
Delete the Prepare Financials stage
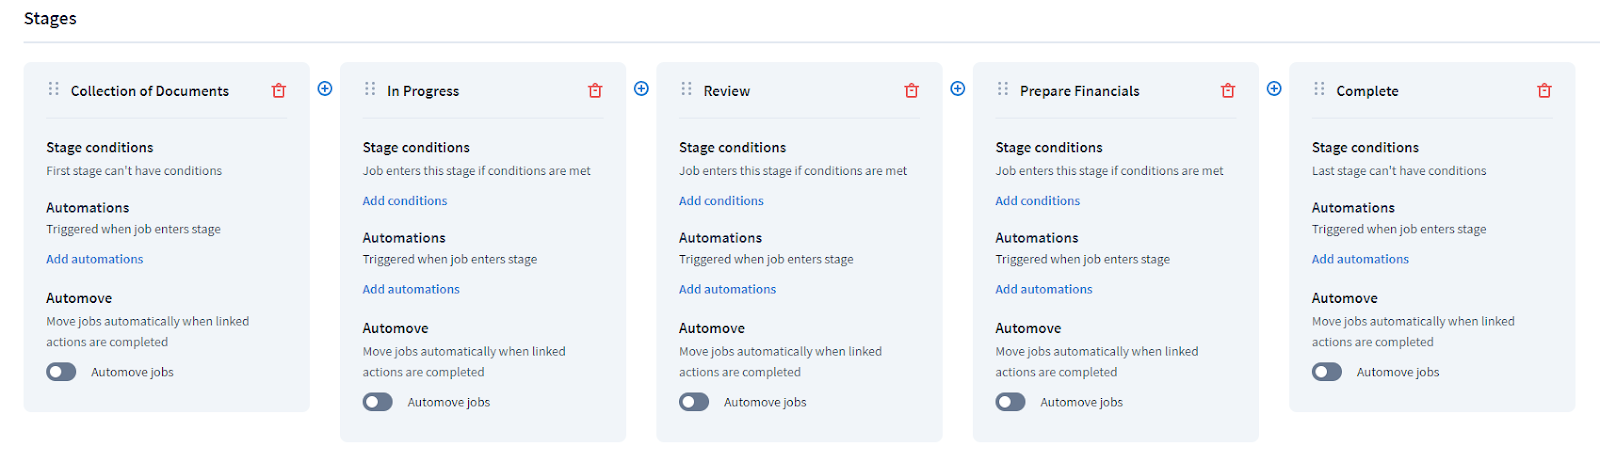1228,91
